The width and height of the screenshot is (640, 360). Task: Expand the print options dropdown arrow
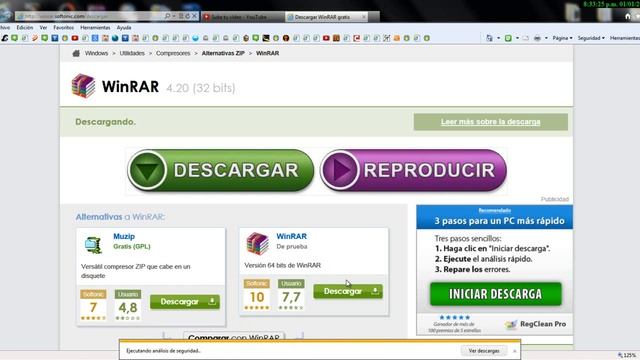(x=546, y=38)
